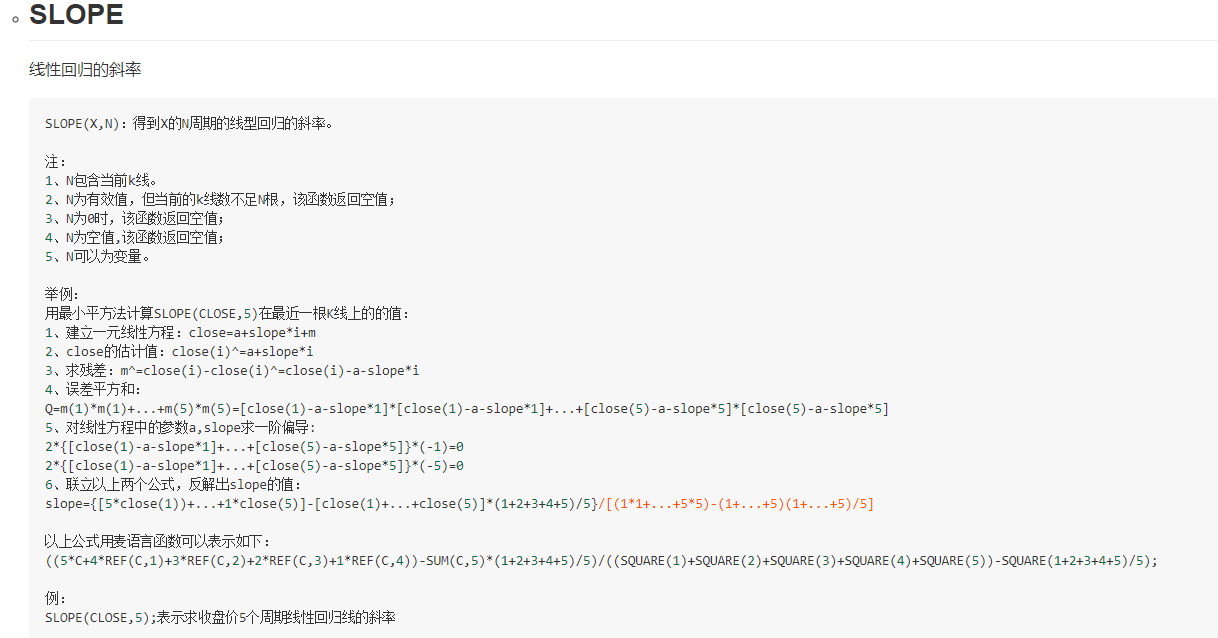Click step 3 about 求残差

point(232,370)
